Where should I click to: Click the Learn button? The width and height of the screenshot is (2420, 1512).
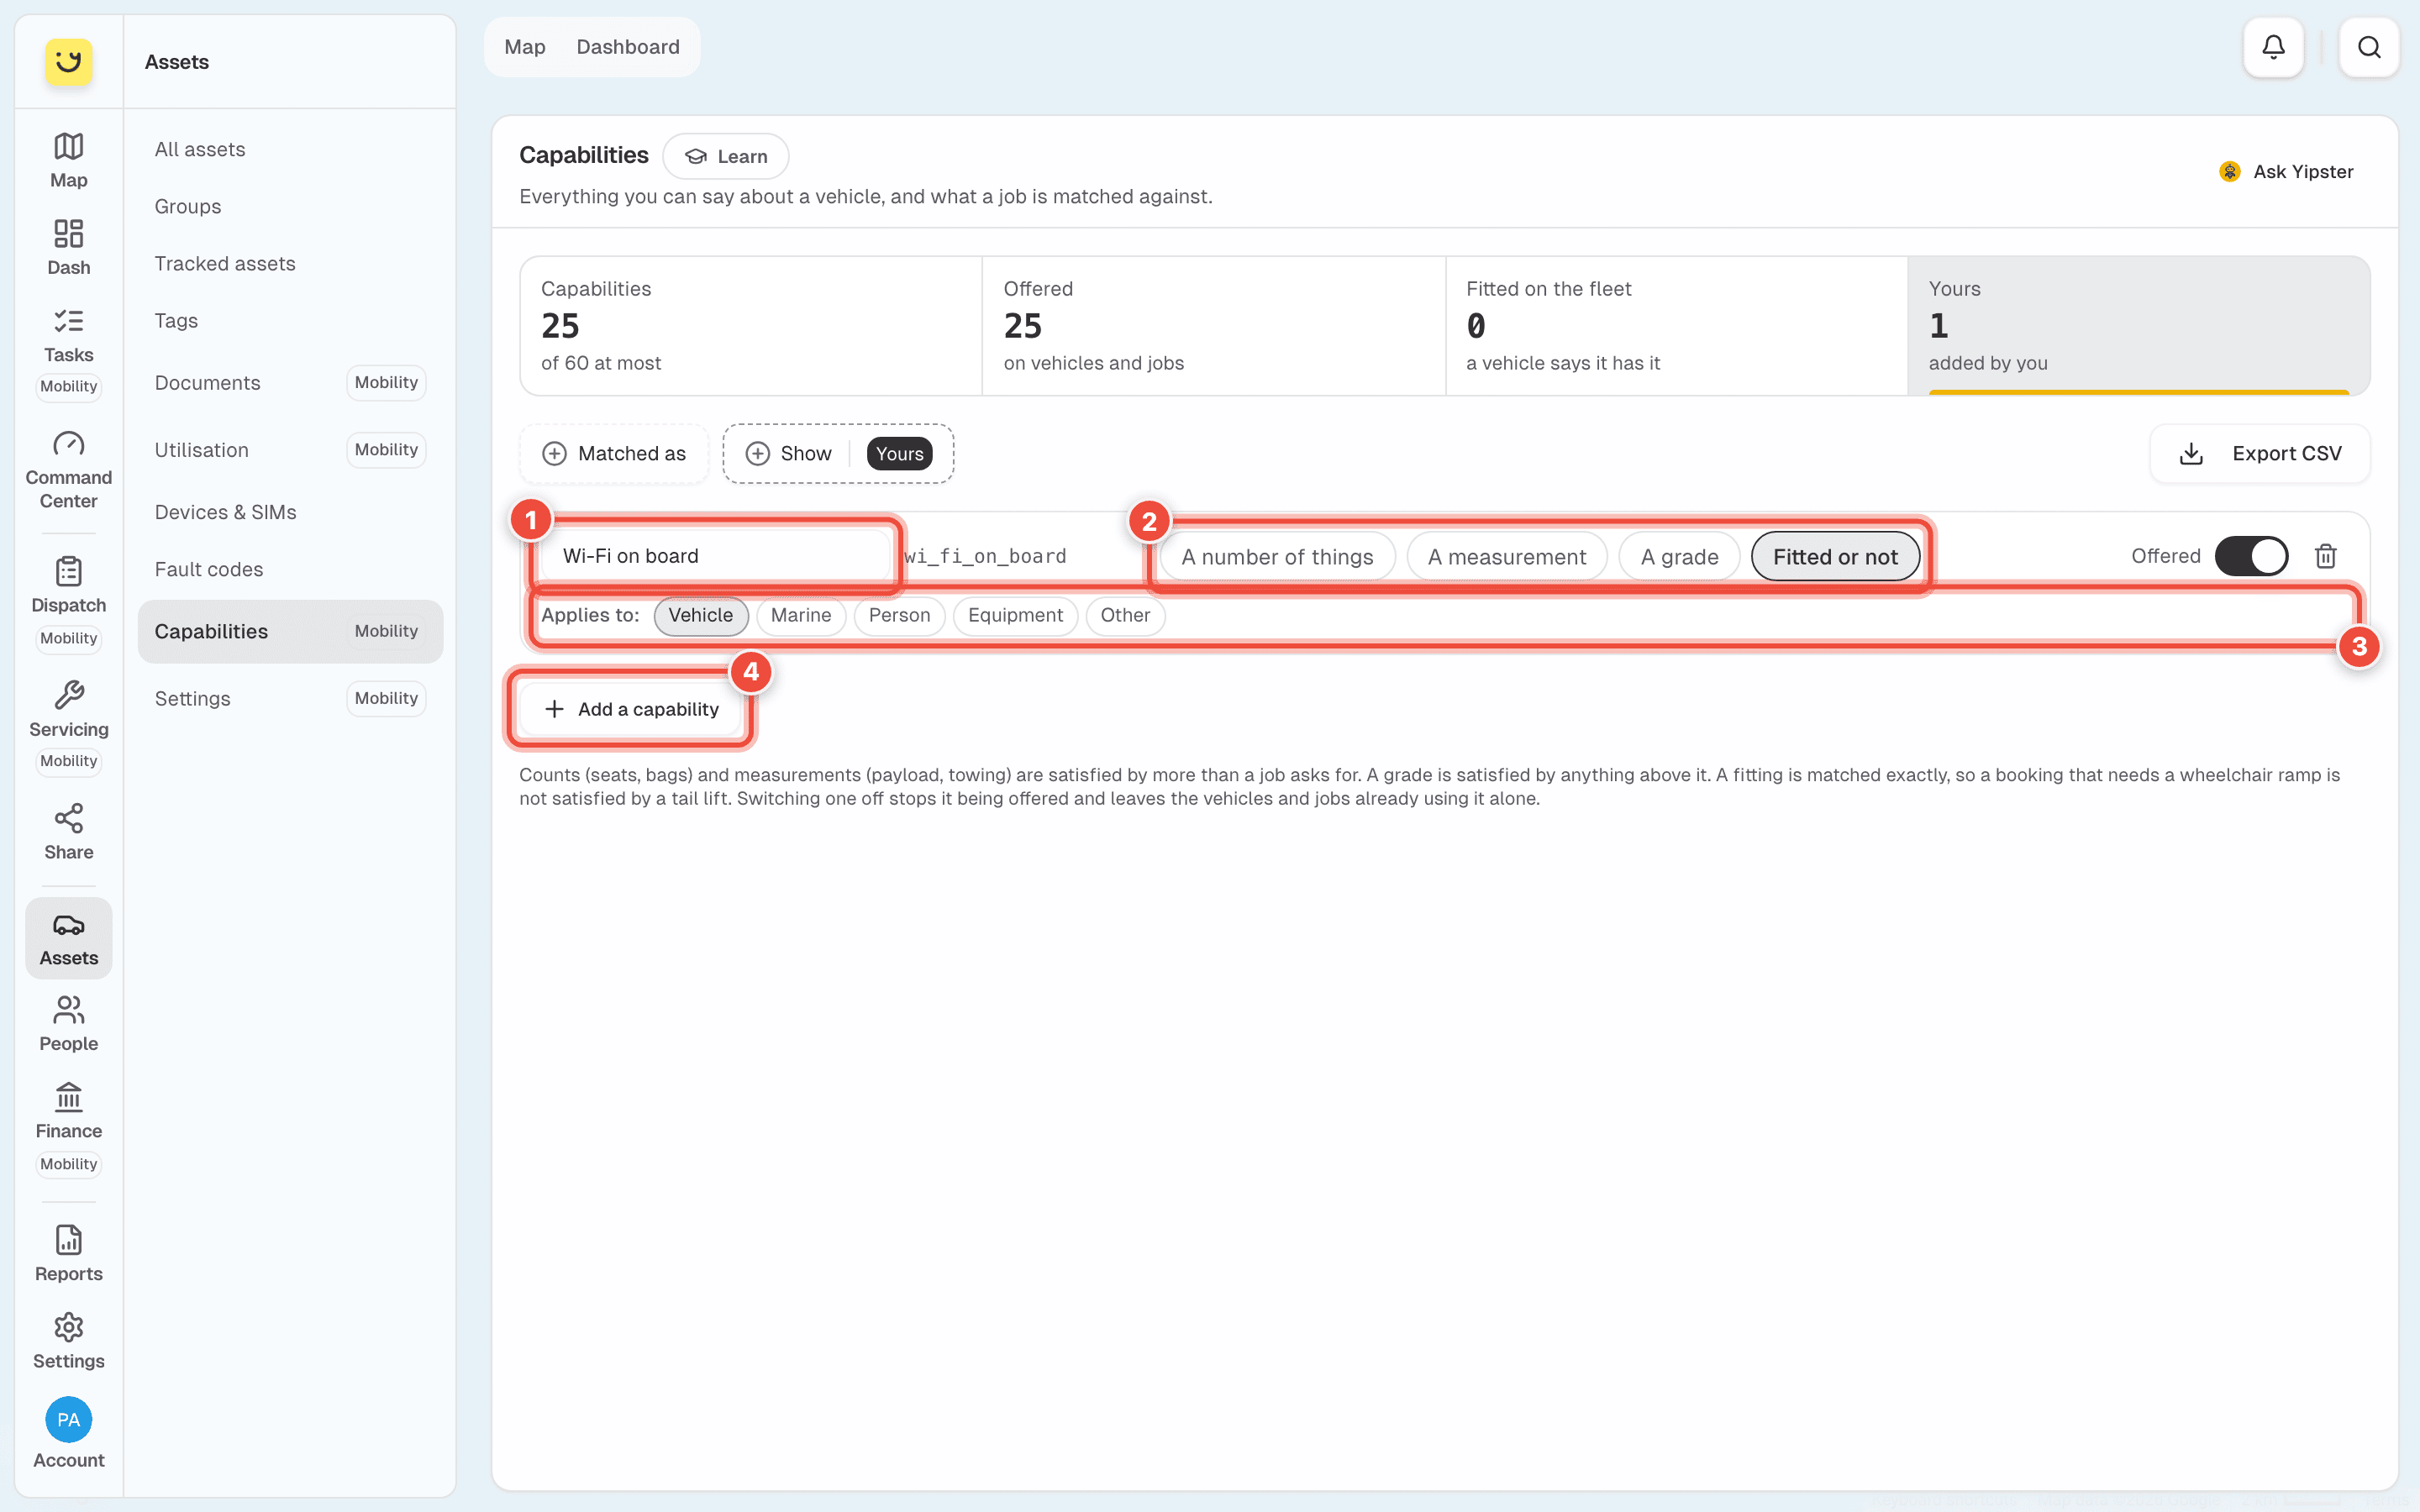(725, 156)
